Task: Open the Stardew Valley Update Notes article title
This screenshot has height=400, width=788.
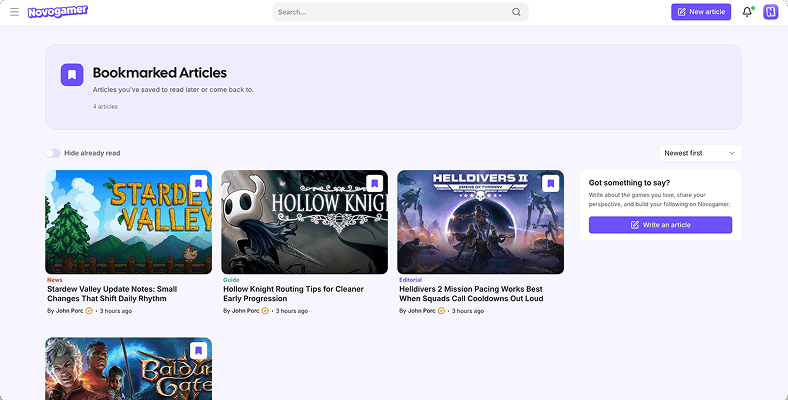Action: 112,294
